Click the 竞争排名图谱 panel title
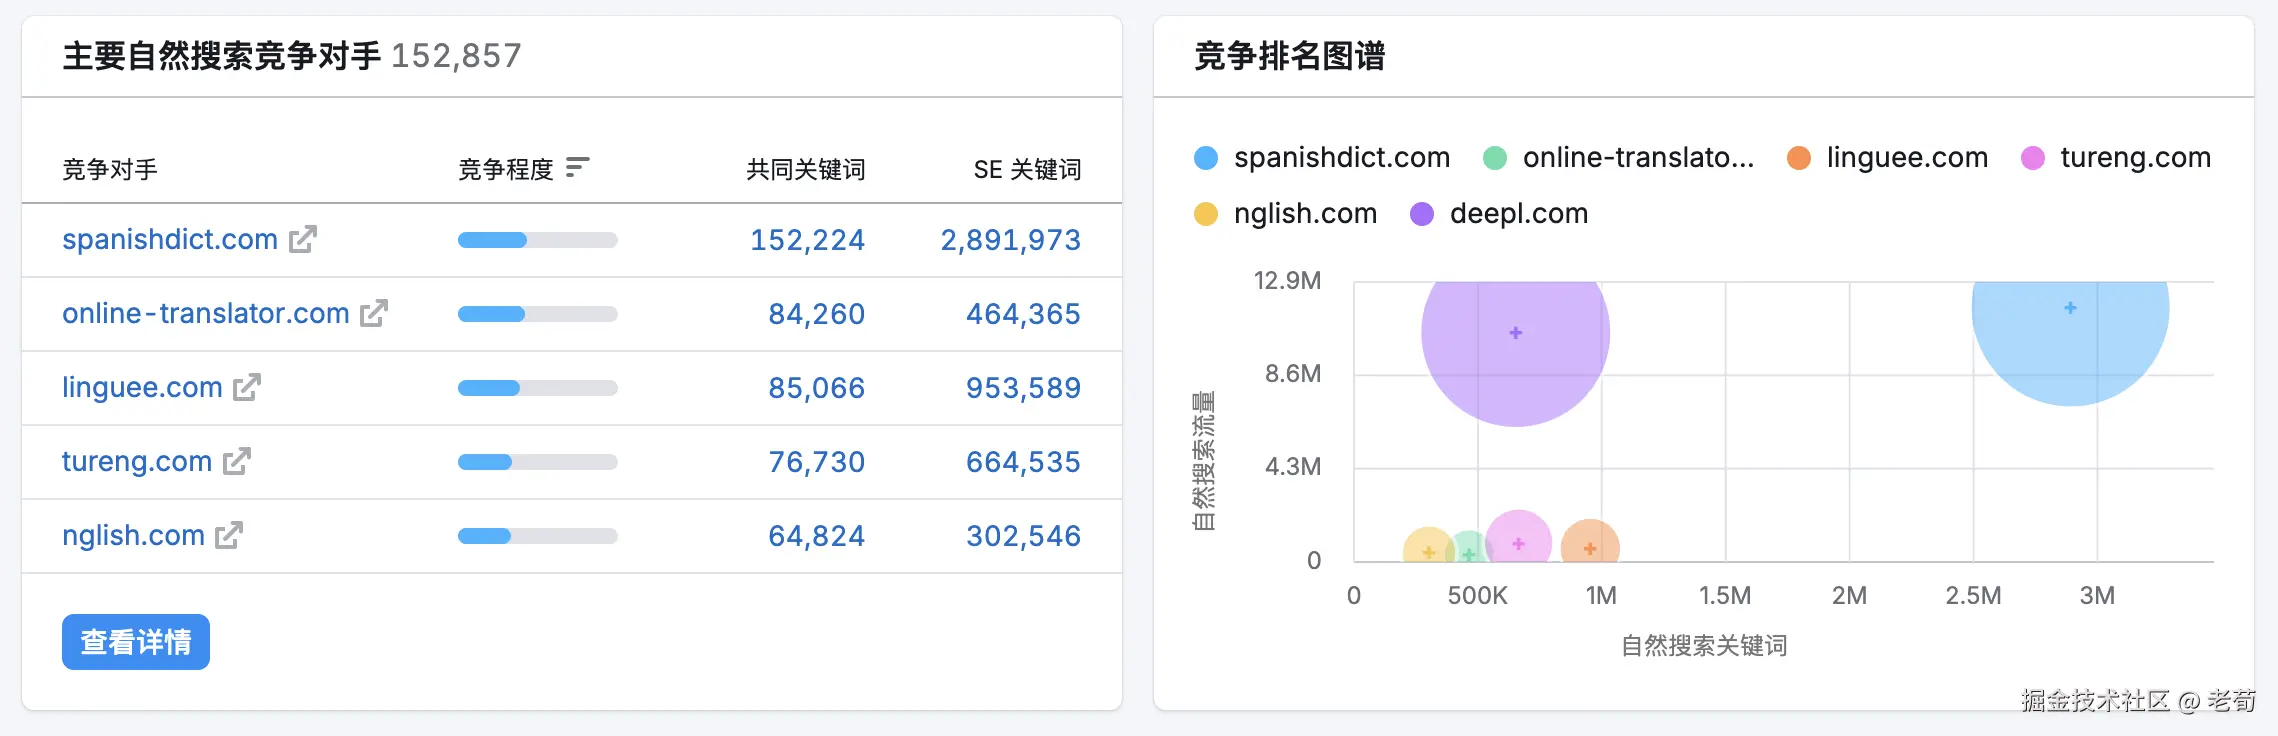 click(1290, 56)
